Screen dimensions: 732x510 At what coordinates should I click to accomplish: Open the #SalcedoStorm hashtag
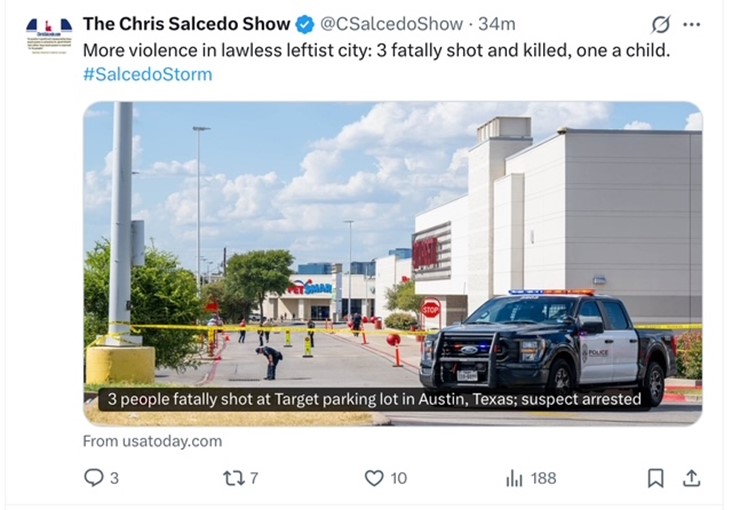[148, 74]
